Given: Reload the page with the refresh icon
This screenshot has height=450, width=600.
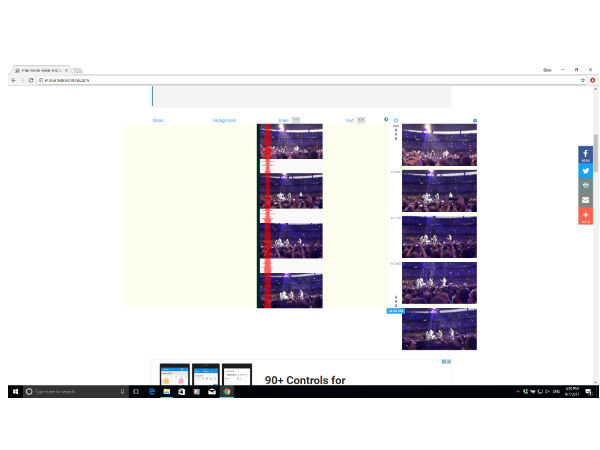Looking at the screenshot, I should pos(32,79).
